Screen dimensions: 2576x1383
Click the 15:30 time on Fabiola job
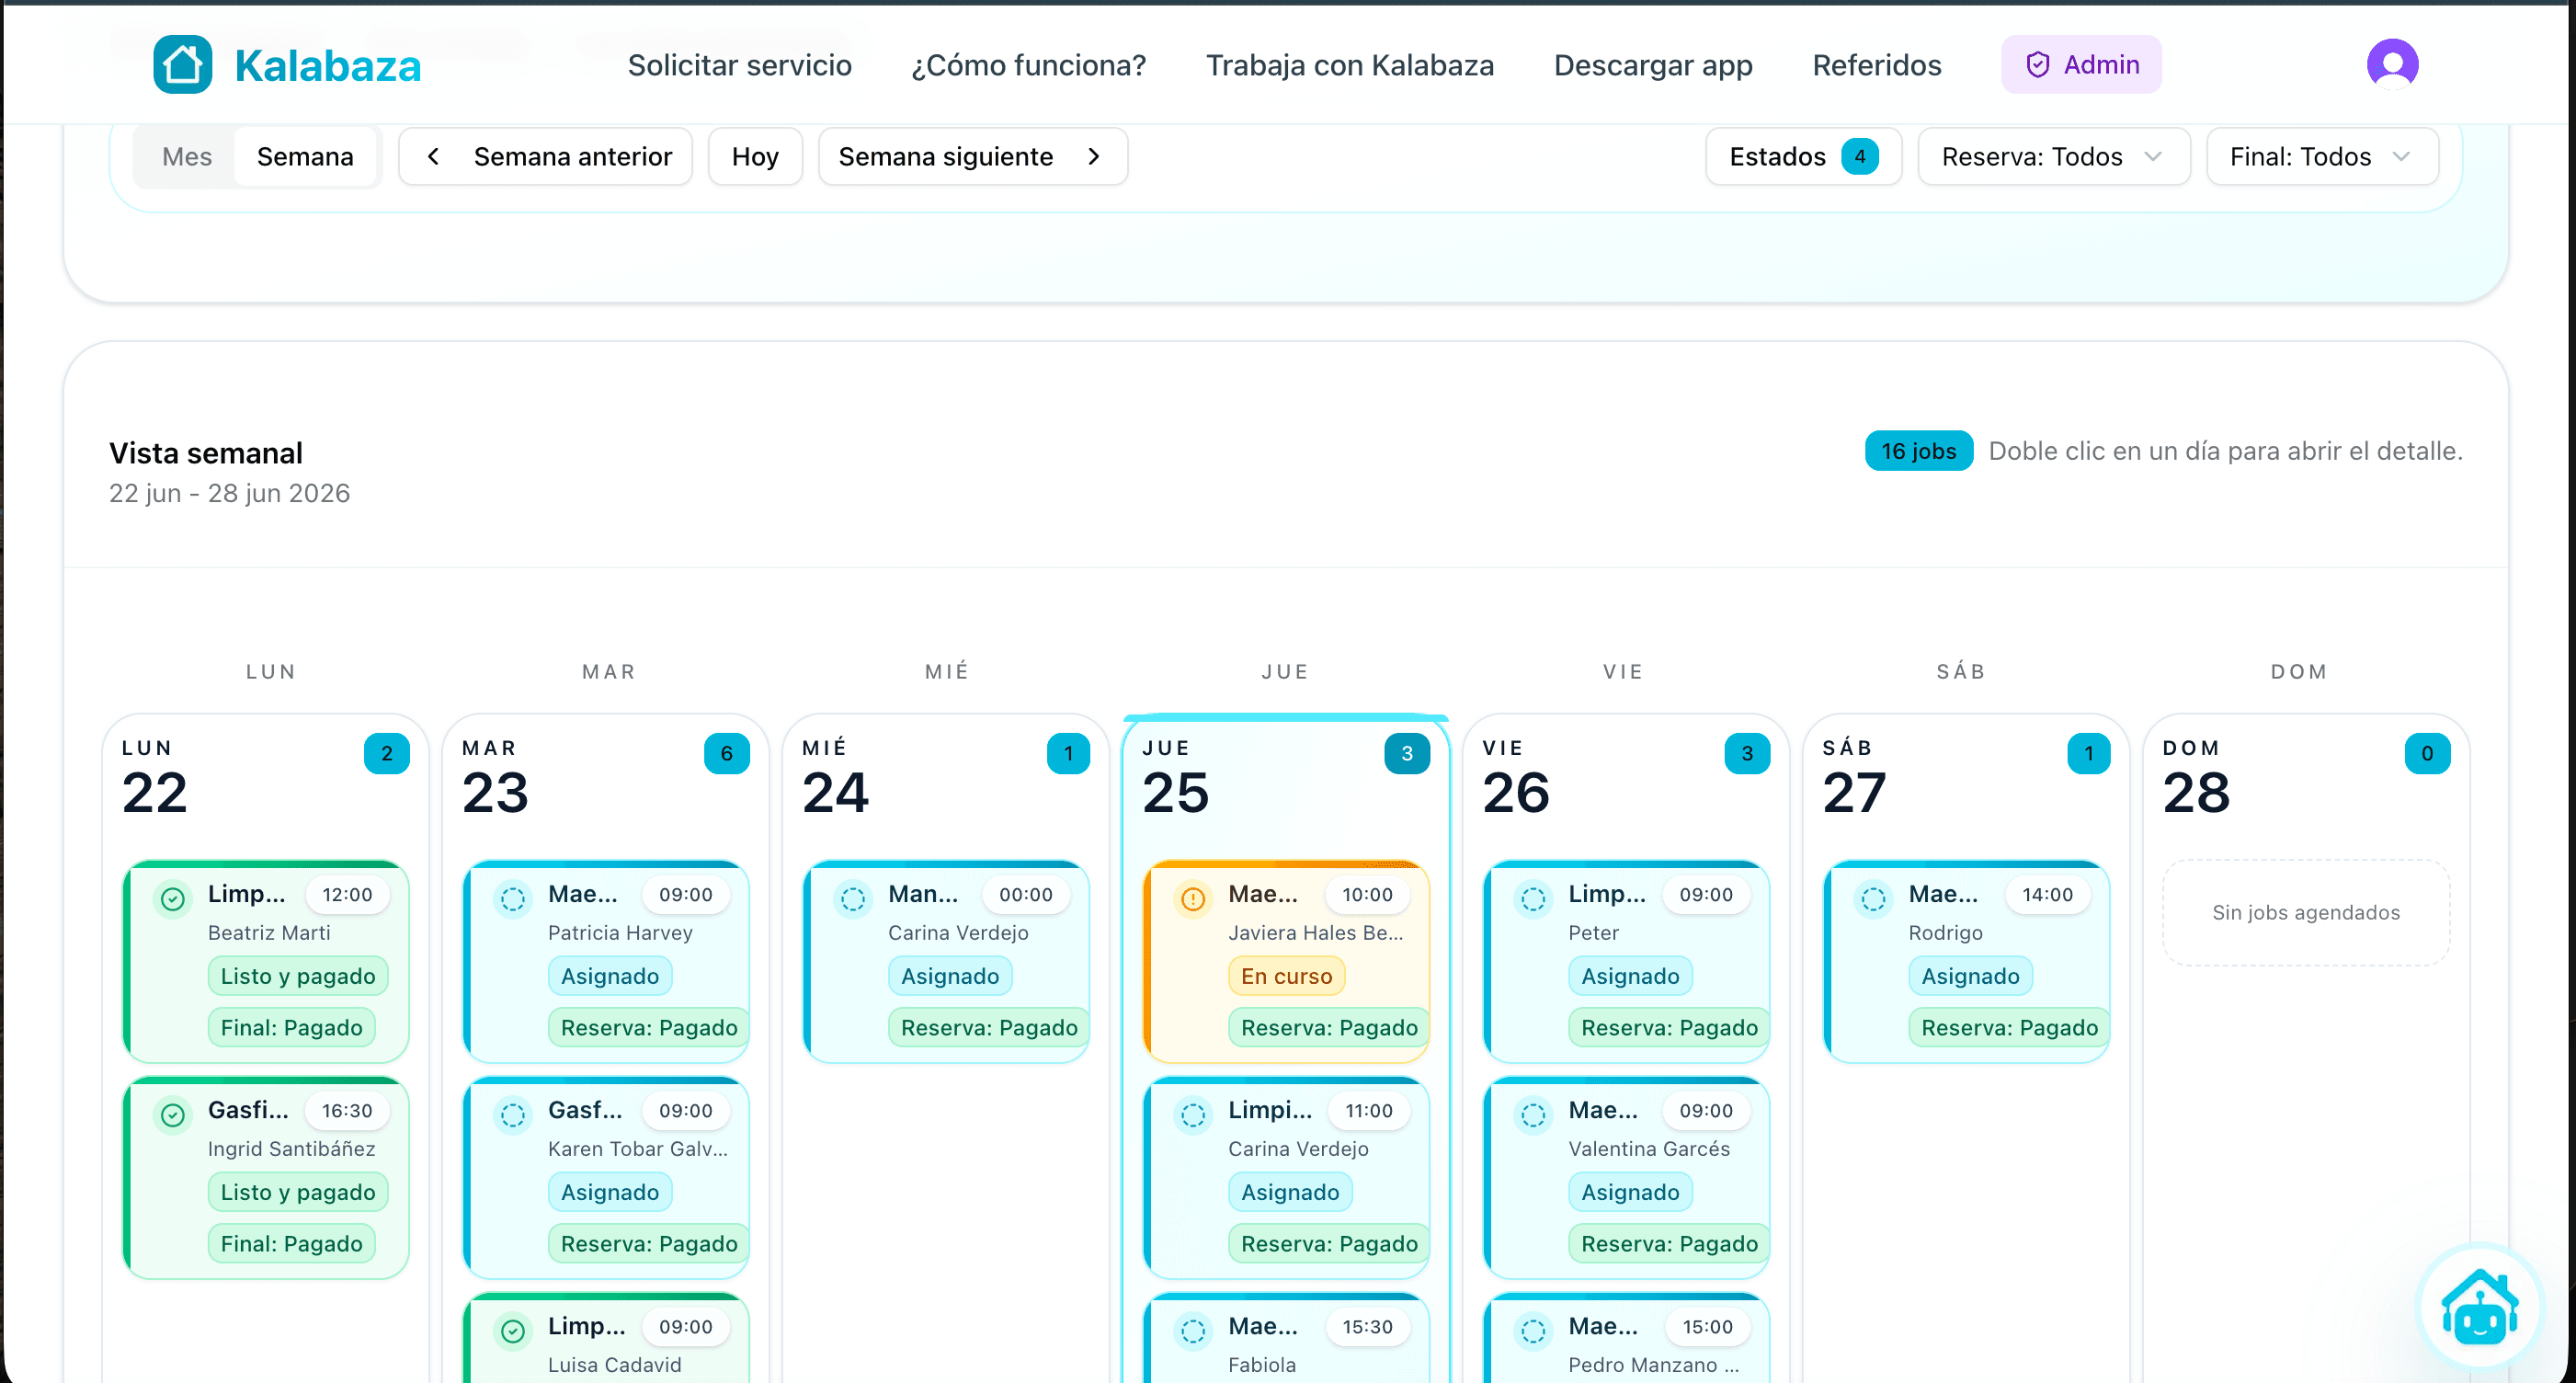point(1367,1327)
